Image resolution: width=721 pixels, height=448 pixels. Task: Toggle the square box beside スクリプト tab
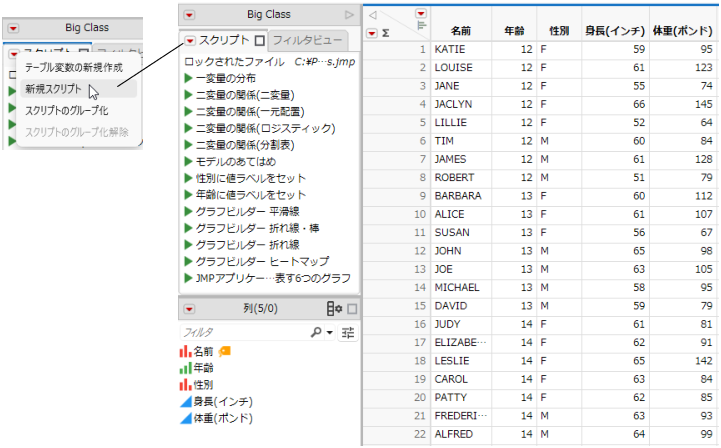260,41
